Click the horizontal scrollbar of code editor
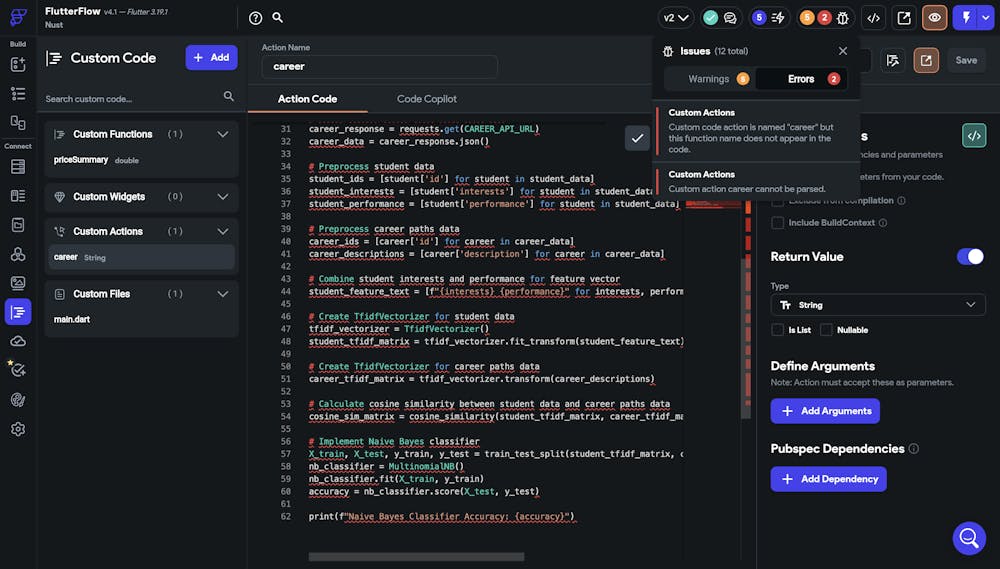This screenshot has height=569, width=1000. click(416, 557)
